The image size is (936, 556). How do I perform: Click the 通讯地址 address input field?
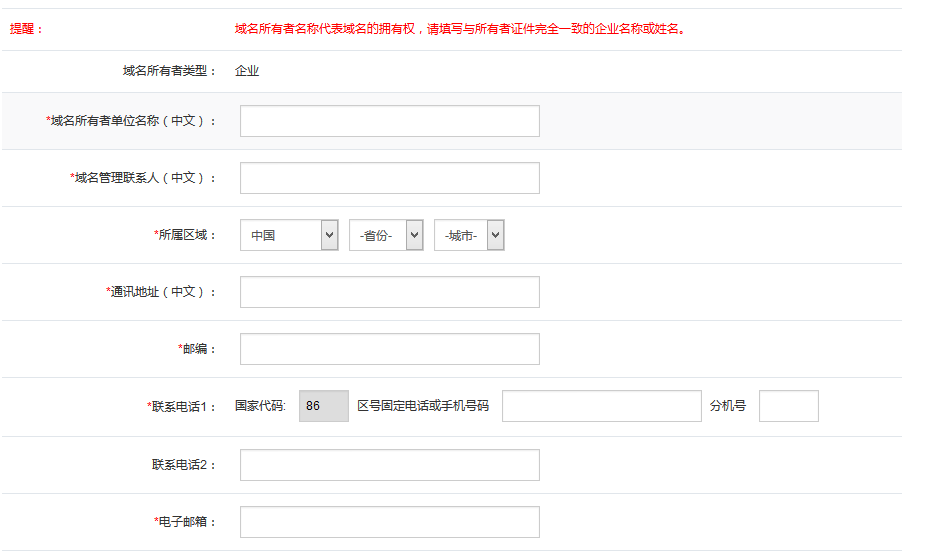390,292
